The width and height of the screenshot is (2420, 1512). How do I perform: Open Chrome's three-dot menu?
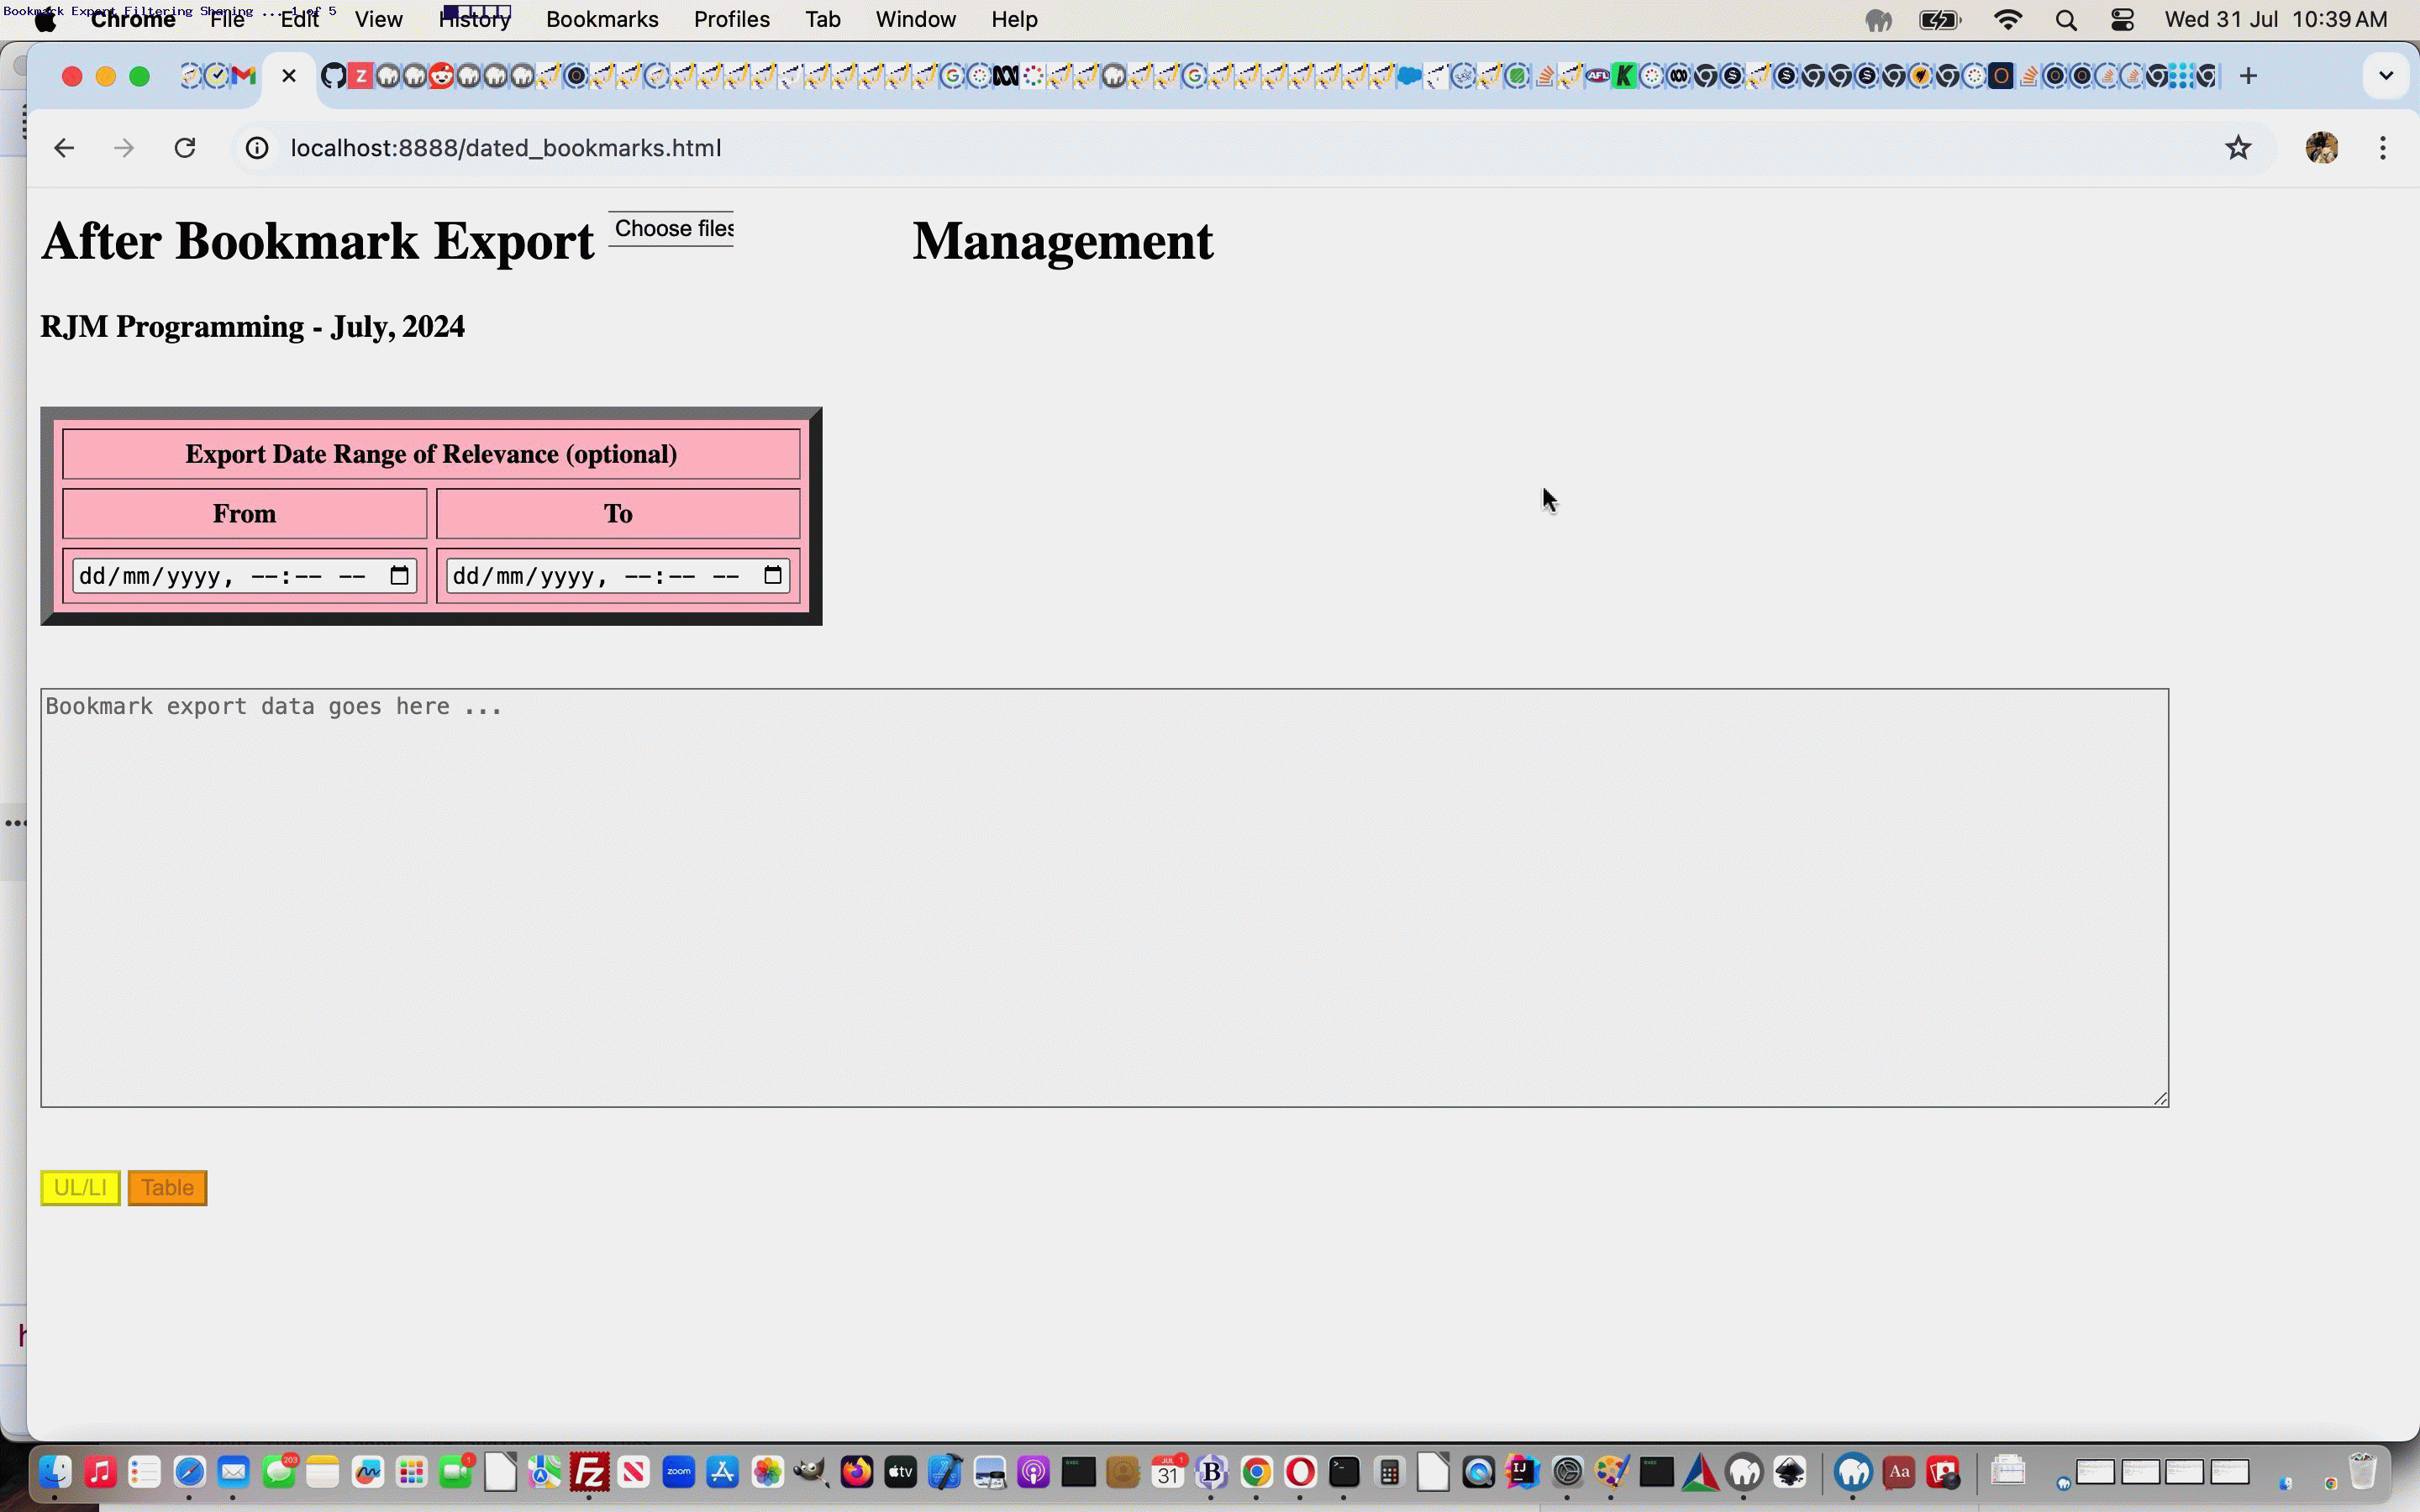(x=2383, y=148)
